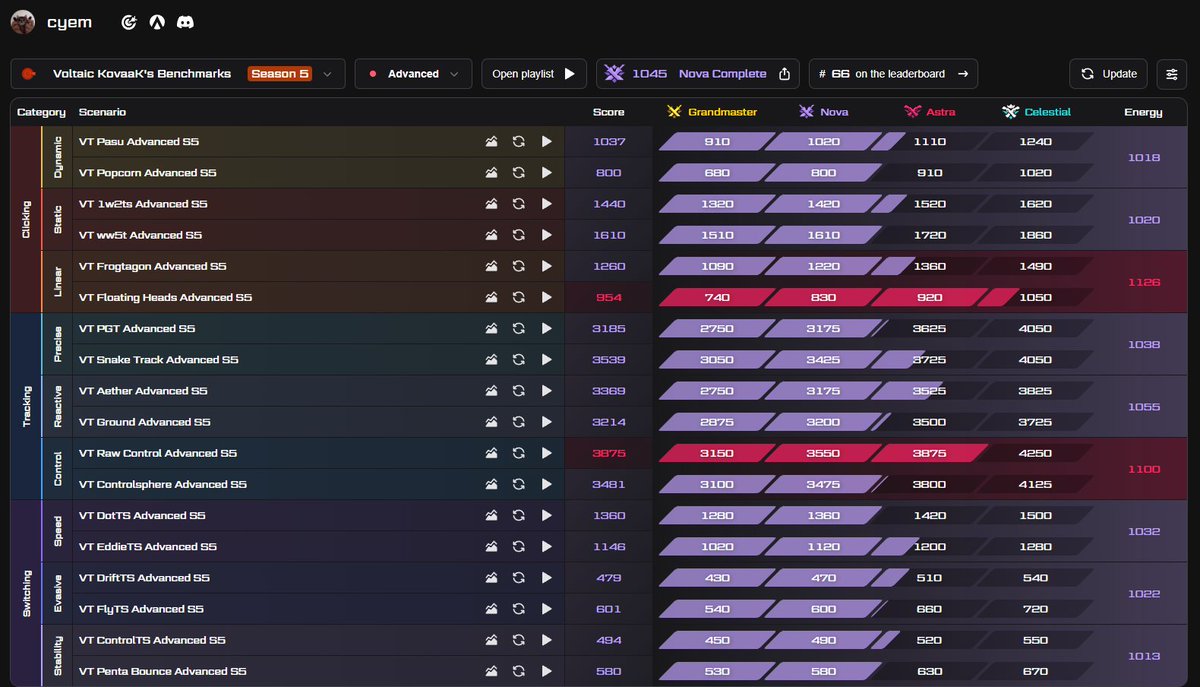1200x687 pixels.
Task: Show chart for VT Pasu Advanced S5
Action: pos(491,142)
